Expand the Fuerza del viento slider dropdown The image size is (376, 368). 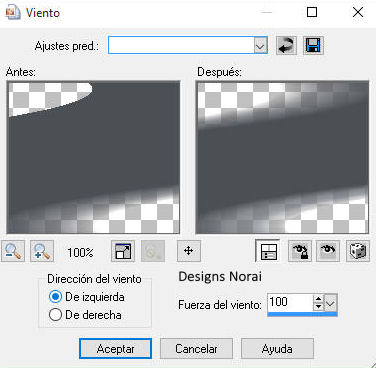[331, 303]
